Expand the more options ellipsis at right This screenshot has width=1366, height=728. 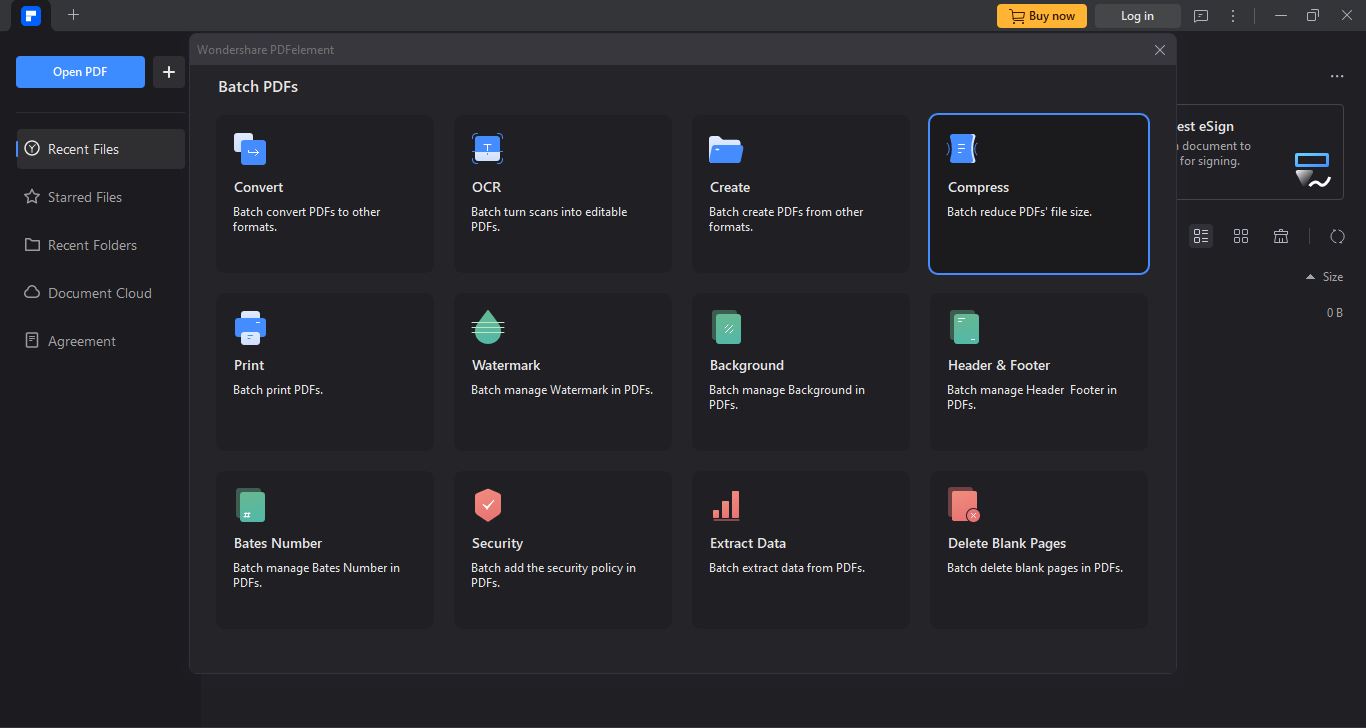pyautogui.click(x=1337, y=77)
